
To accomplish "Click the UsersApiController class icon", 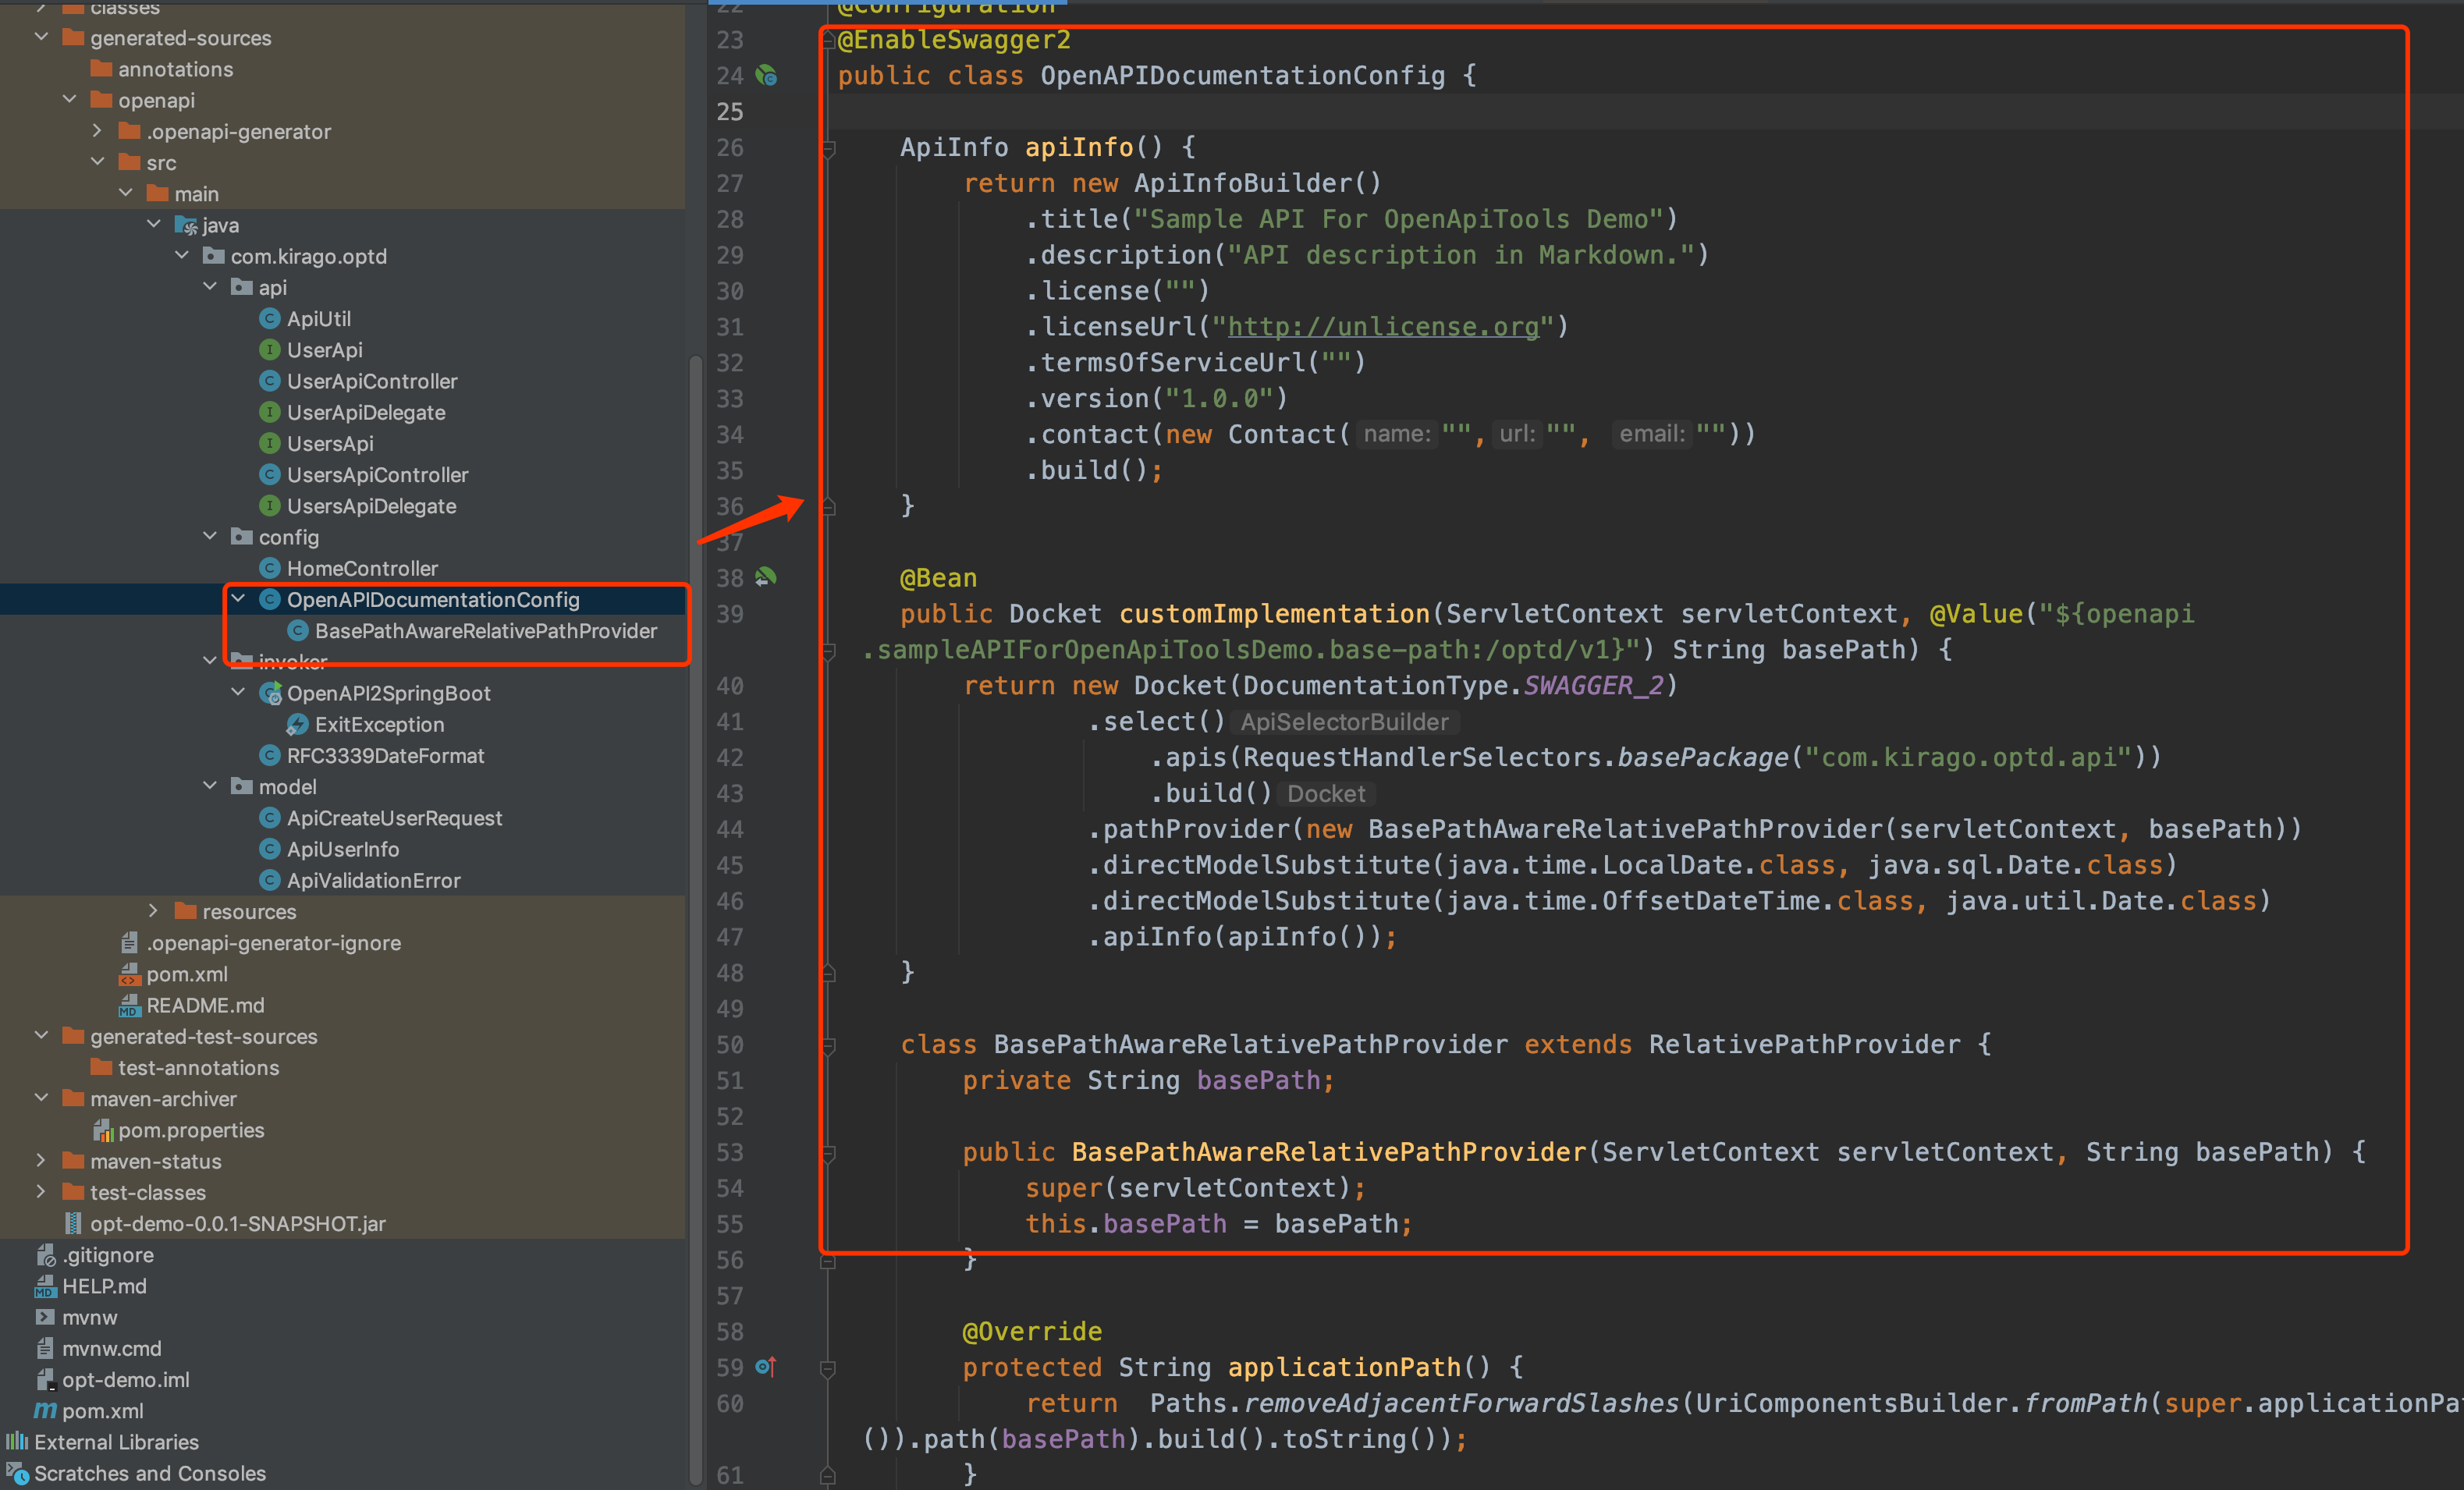I will 269,475.
